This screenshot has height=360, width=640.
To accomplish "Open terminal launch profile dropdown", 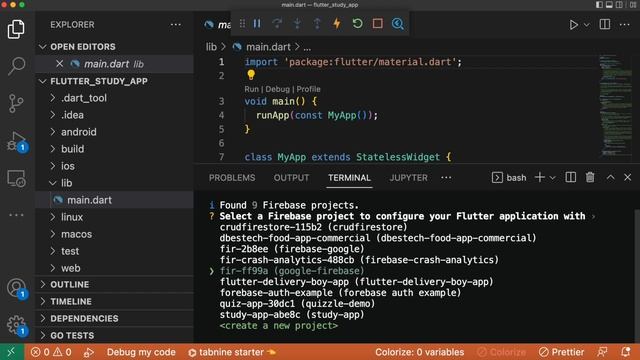I will coord(552,178).
